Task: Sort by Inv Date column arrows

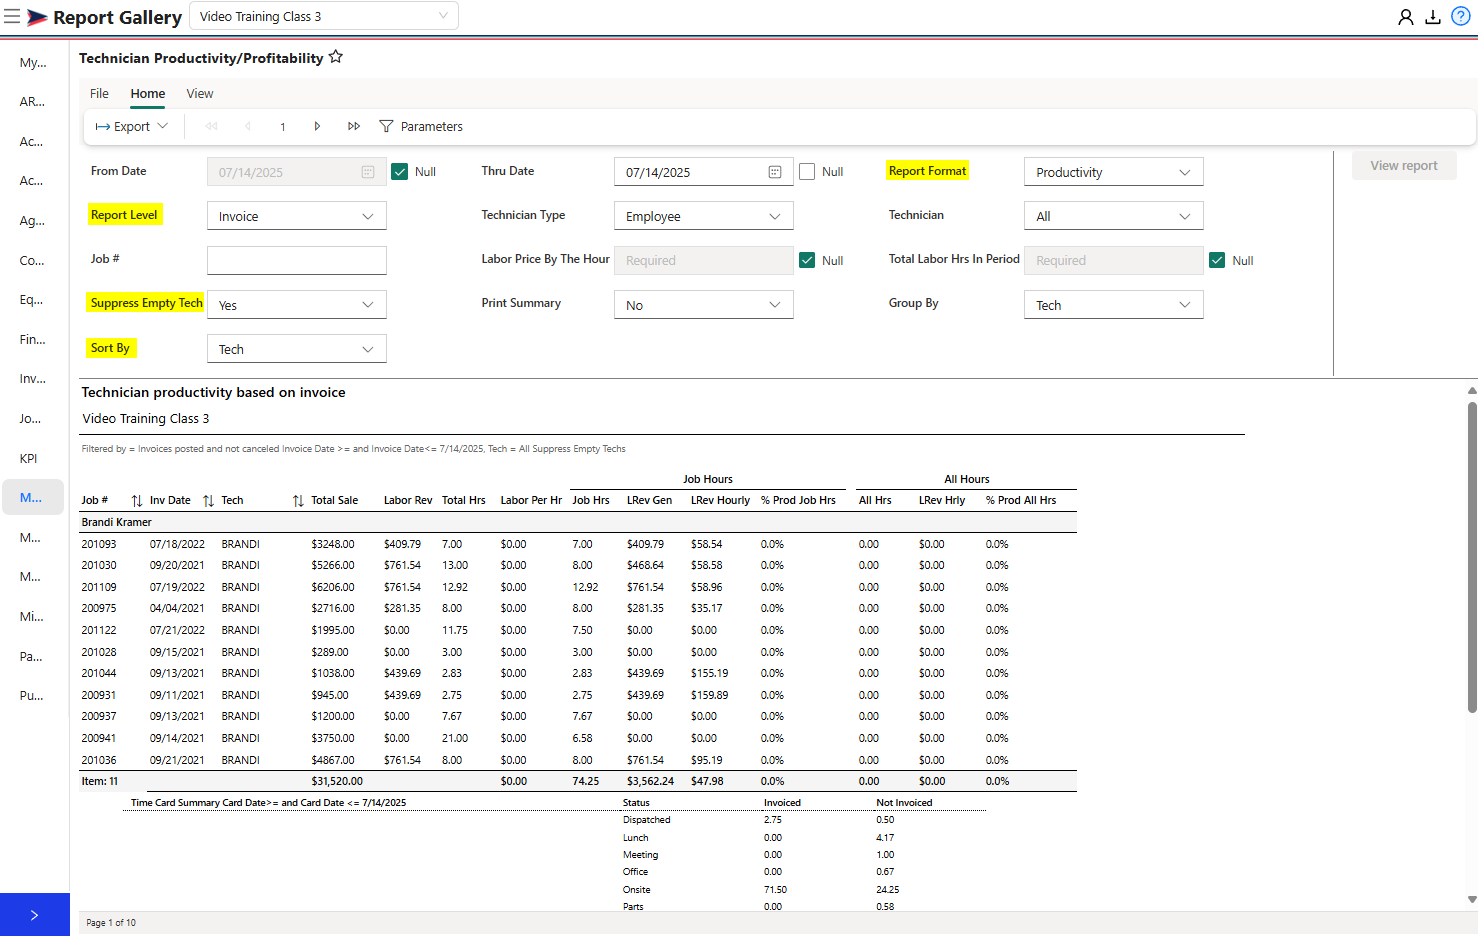Action: (208, 500)
